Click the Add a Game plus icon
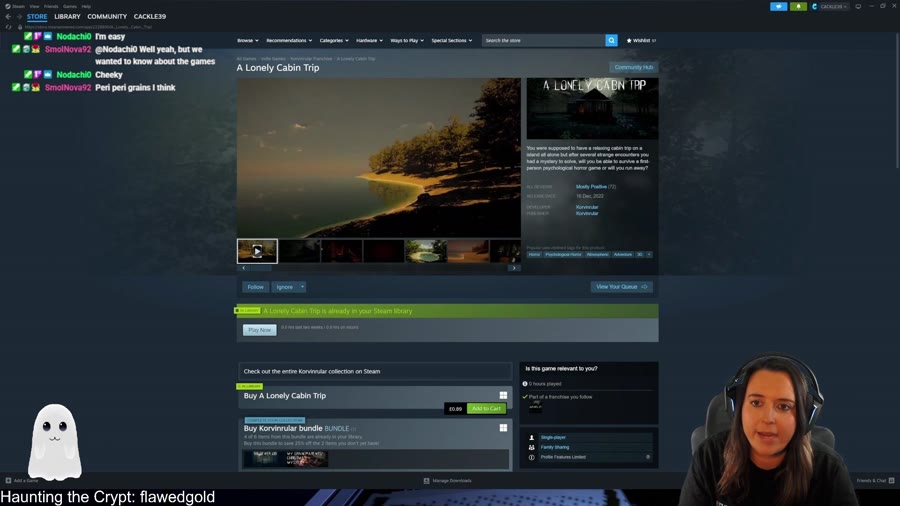The width and height of the screenshot is (900, 506). (8, 481)
